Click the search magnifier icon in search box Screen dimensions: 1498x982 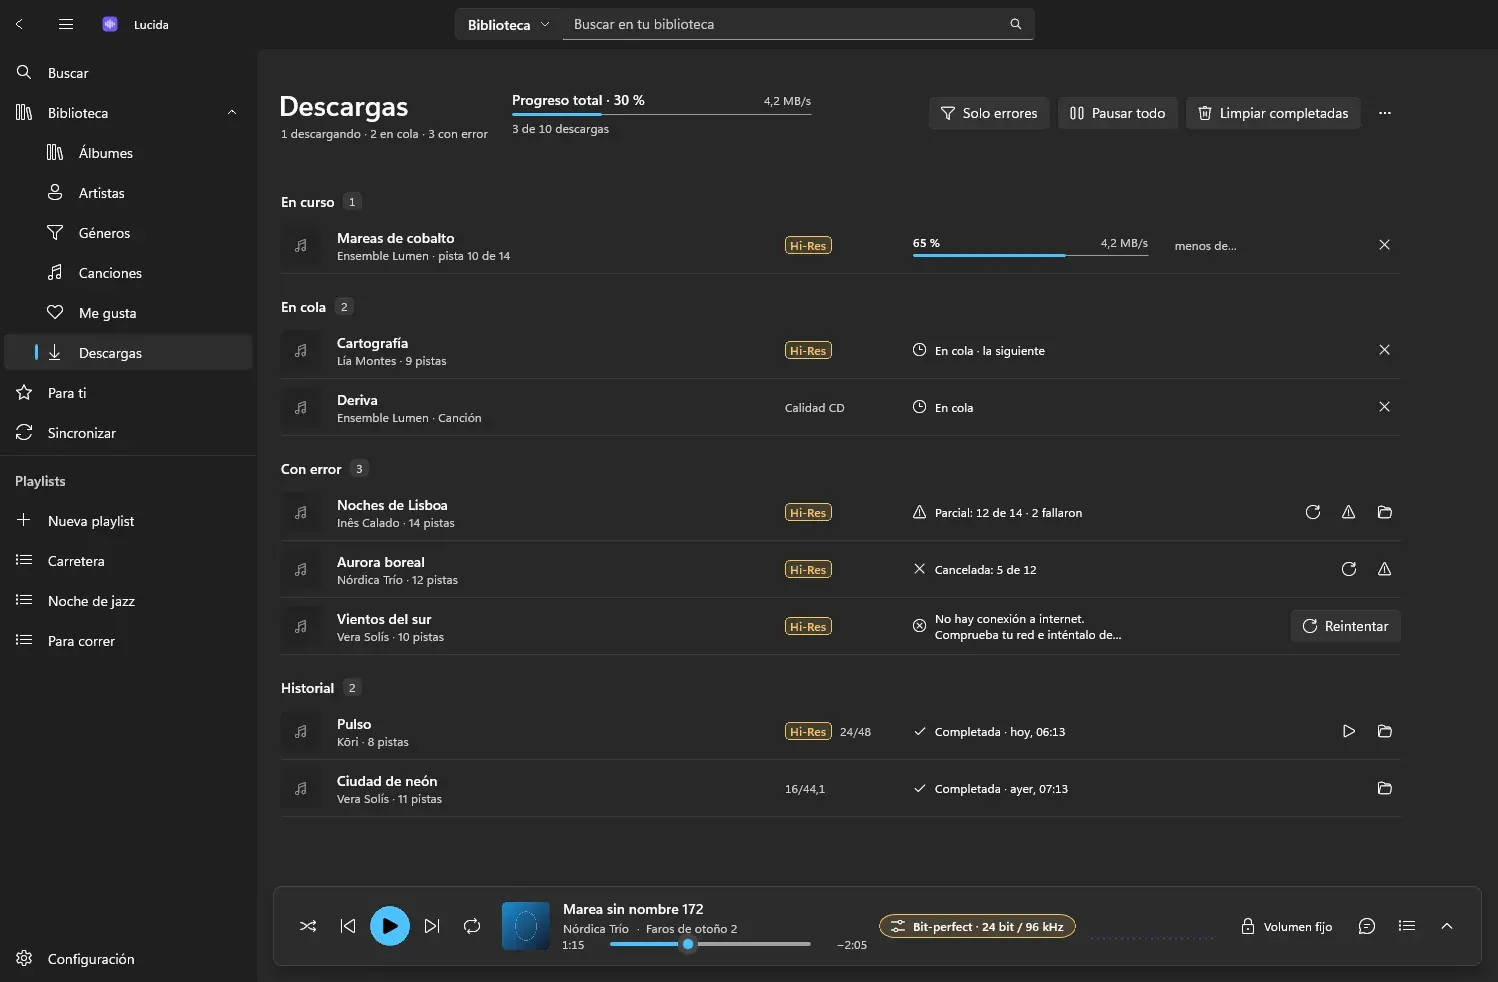point(1016,24)
